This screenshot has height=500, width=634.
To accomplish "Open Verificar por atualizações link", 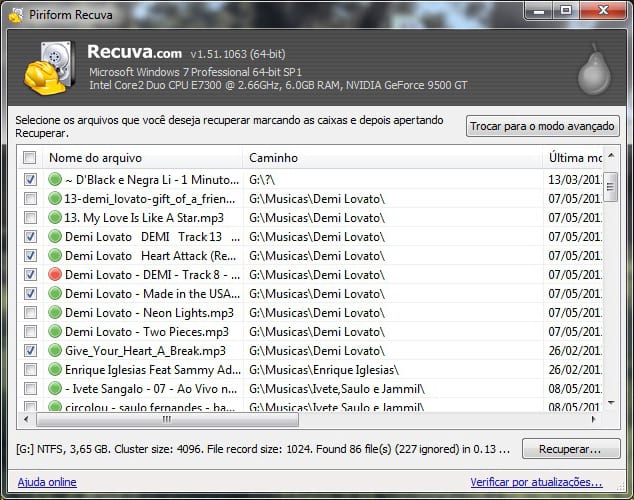I will click(536, 482).
